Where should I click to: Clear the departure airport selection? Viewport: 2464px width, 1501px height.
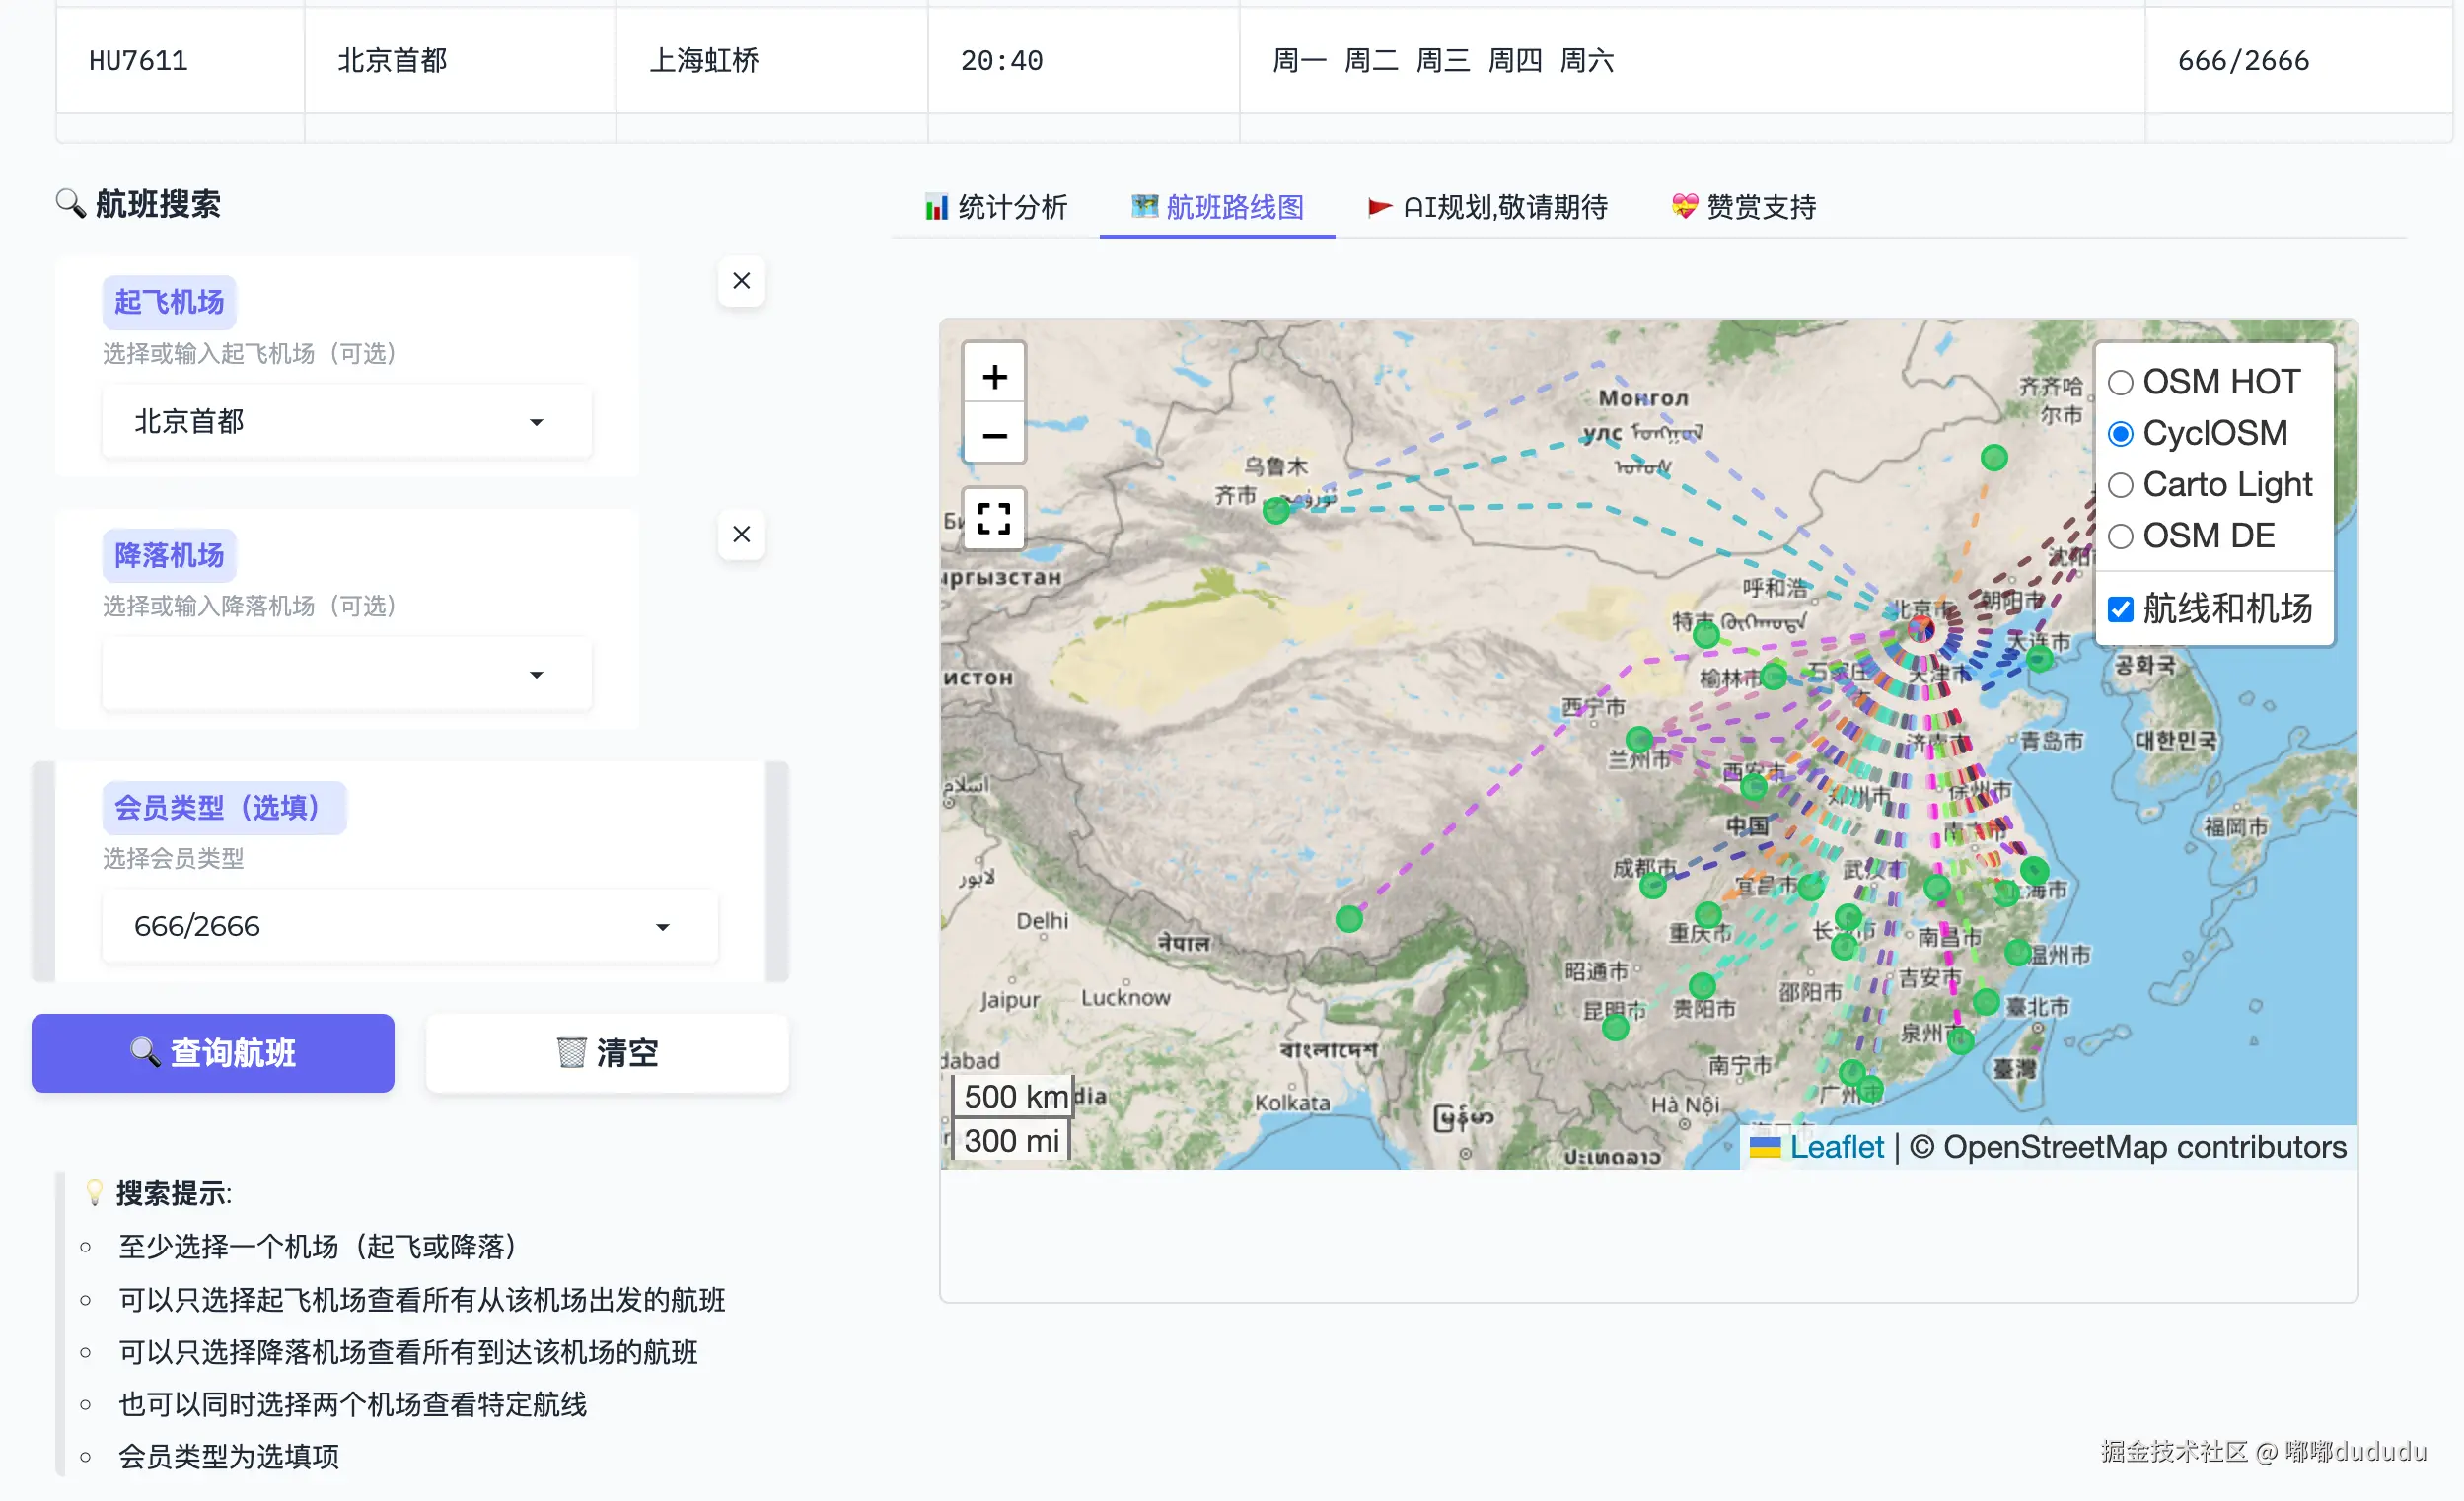(x=741, y=281)
